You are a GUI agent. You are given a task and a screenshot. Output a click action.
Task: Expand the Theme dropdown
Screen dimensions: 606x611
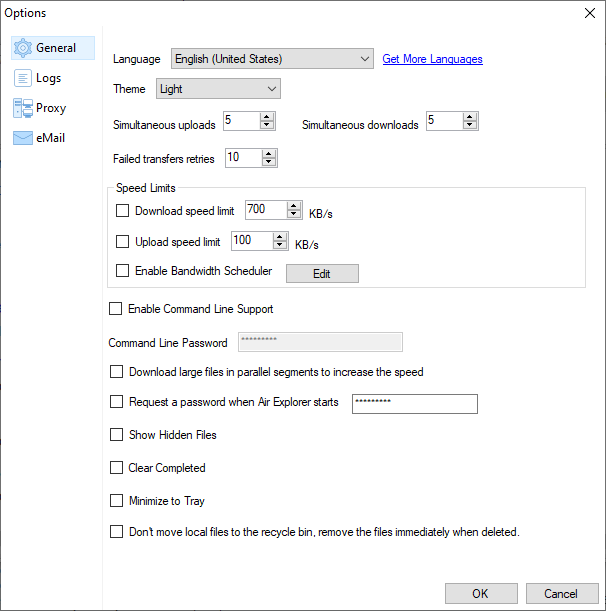tap(218, 89)
